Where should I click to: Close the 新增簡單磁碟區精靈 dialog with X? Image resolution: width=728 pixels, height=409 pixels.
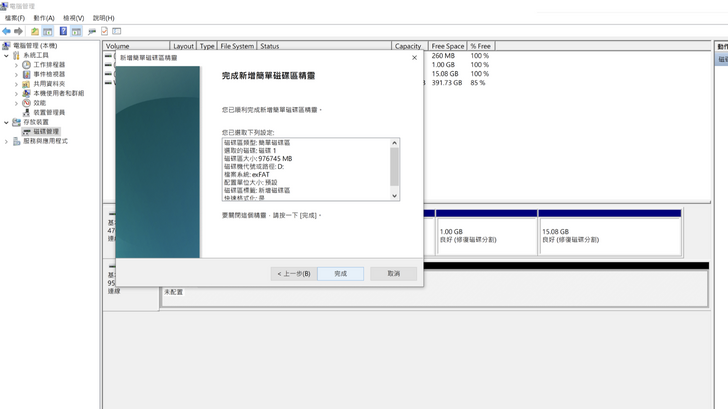(414, 58)
